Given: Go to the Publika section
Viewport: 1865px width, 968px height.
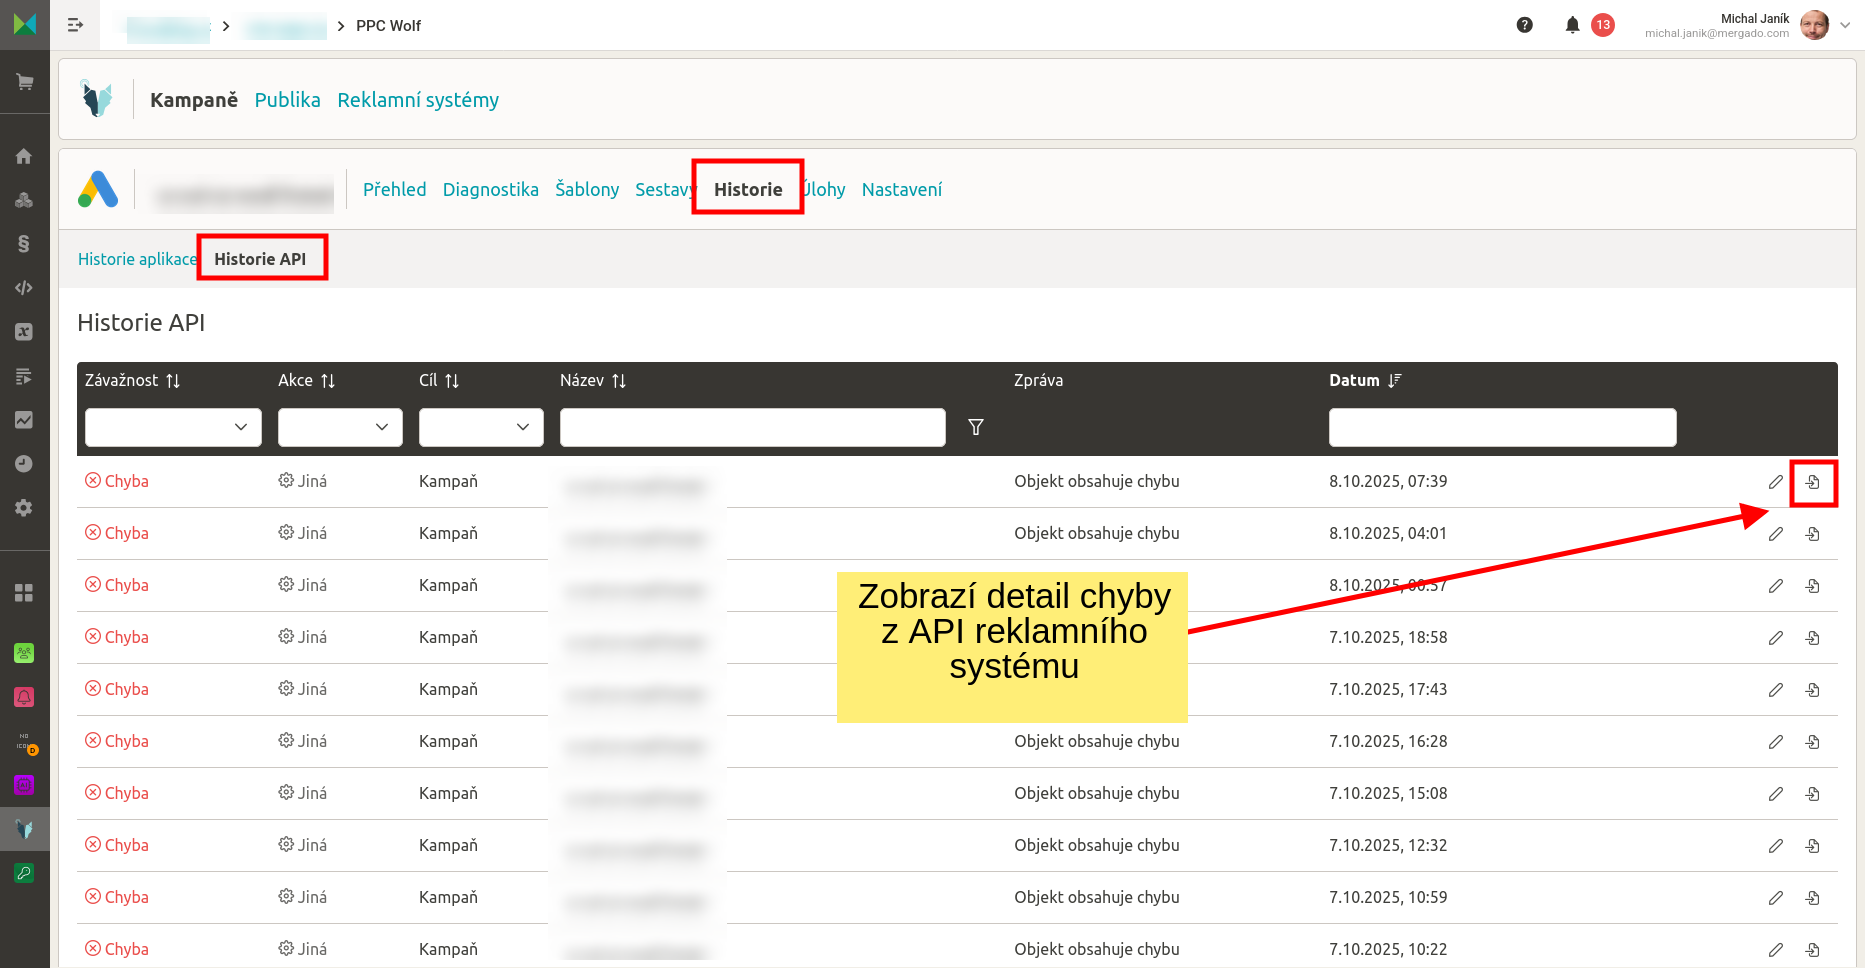Looking at the screenshot, I should coord(287,100).
